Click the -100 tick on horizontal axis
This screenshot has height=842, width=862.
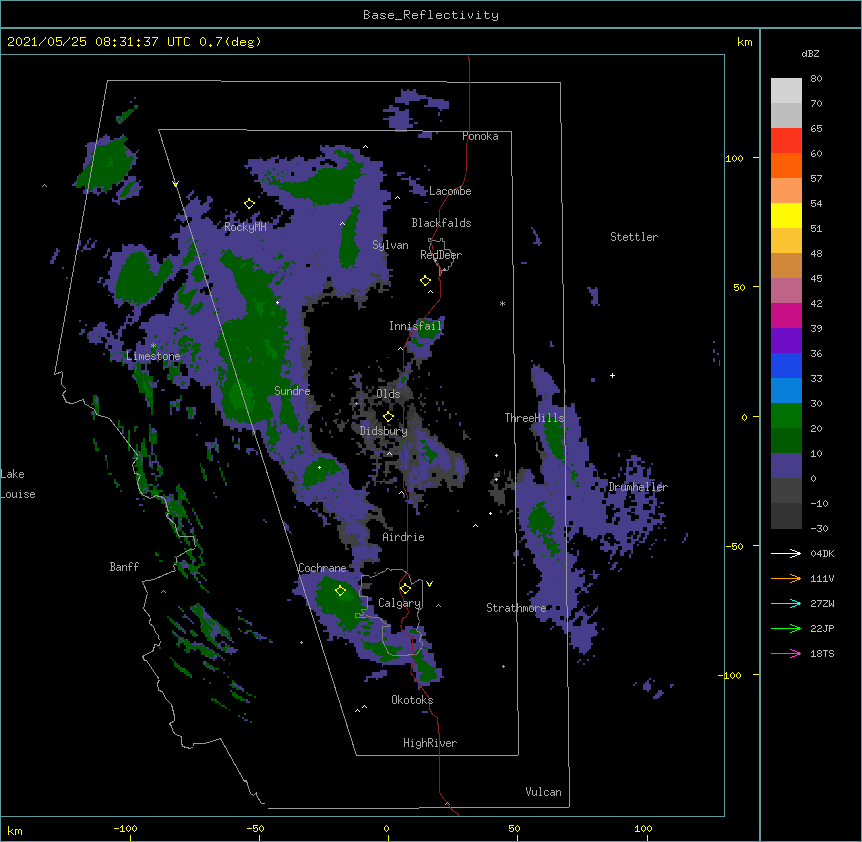[125, 828]
